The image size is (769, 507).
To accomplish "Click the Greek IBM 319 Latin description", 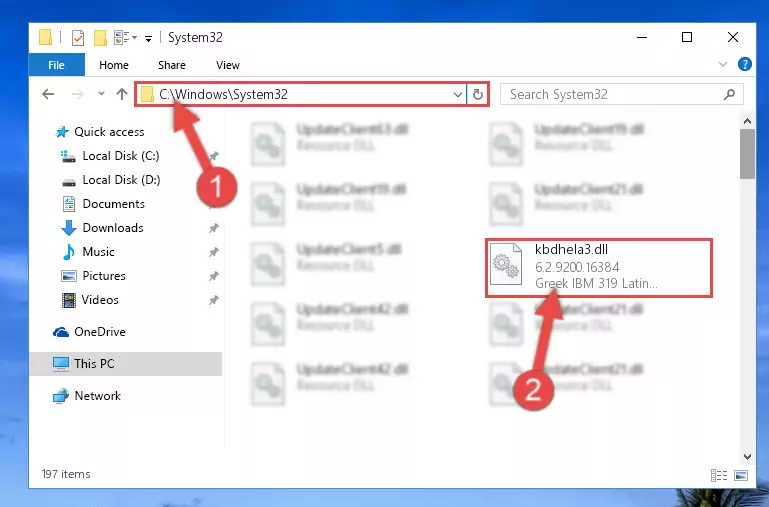I will pos(596,283).
